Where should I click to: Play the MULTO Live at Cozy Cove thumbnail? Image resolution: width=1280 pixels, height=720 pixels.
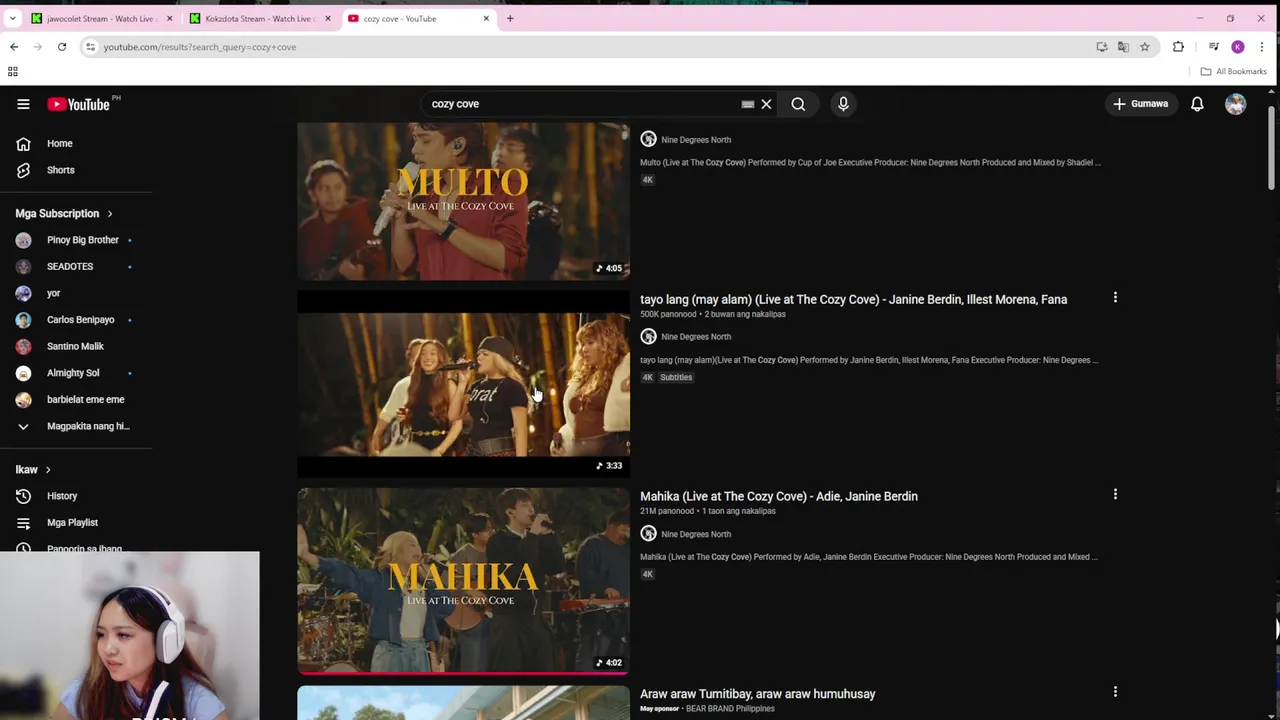point(463,201)
